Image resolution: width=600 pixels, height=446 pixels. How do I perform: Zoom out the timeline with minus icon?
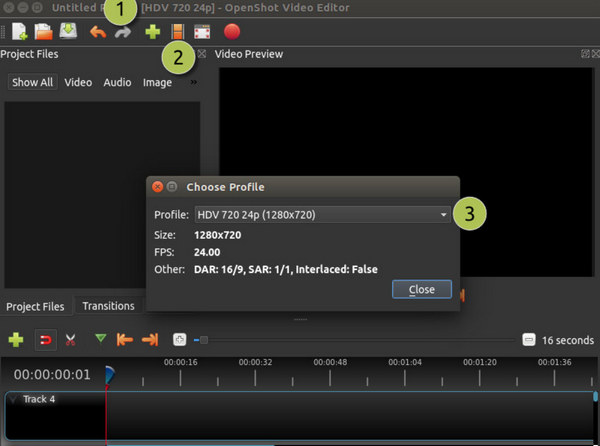tap(529, 339)
